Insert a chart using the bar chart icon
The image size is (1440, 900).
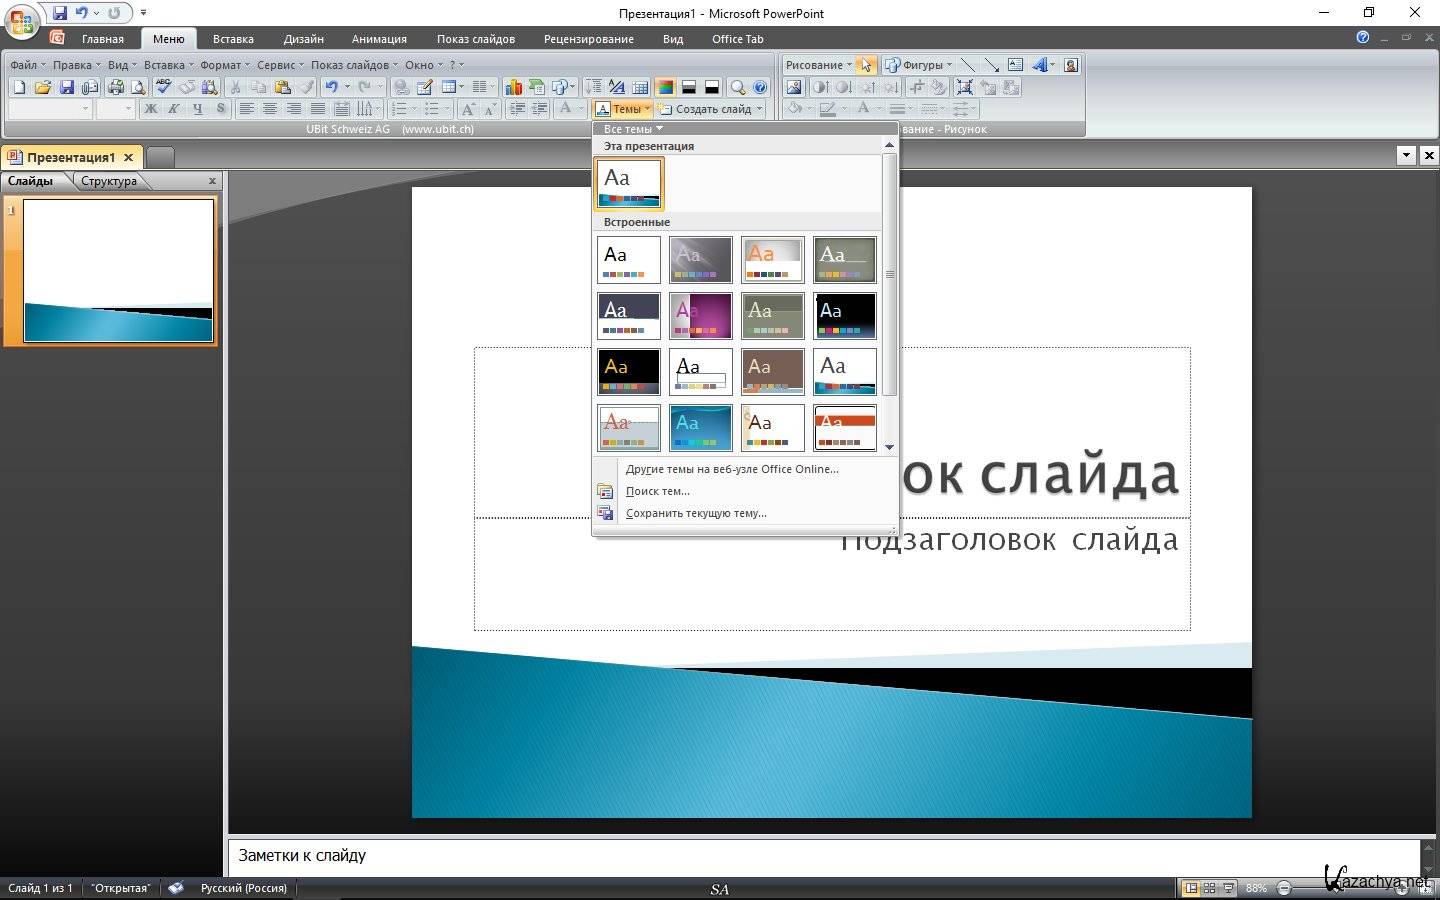[513, 88]
